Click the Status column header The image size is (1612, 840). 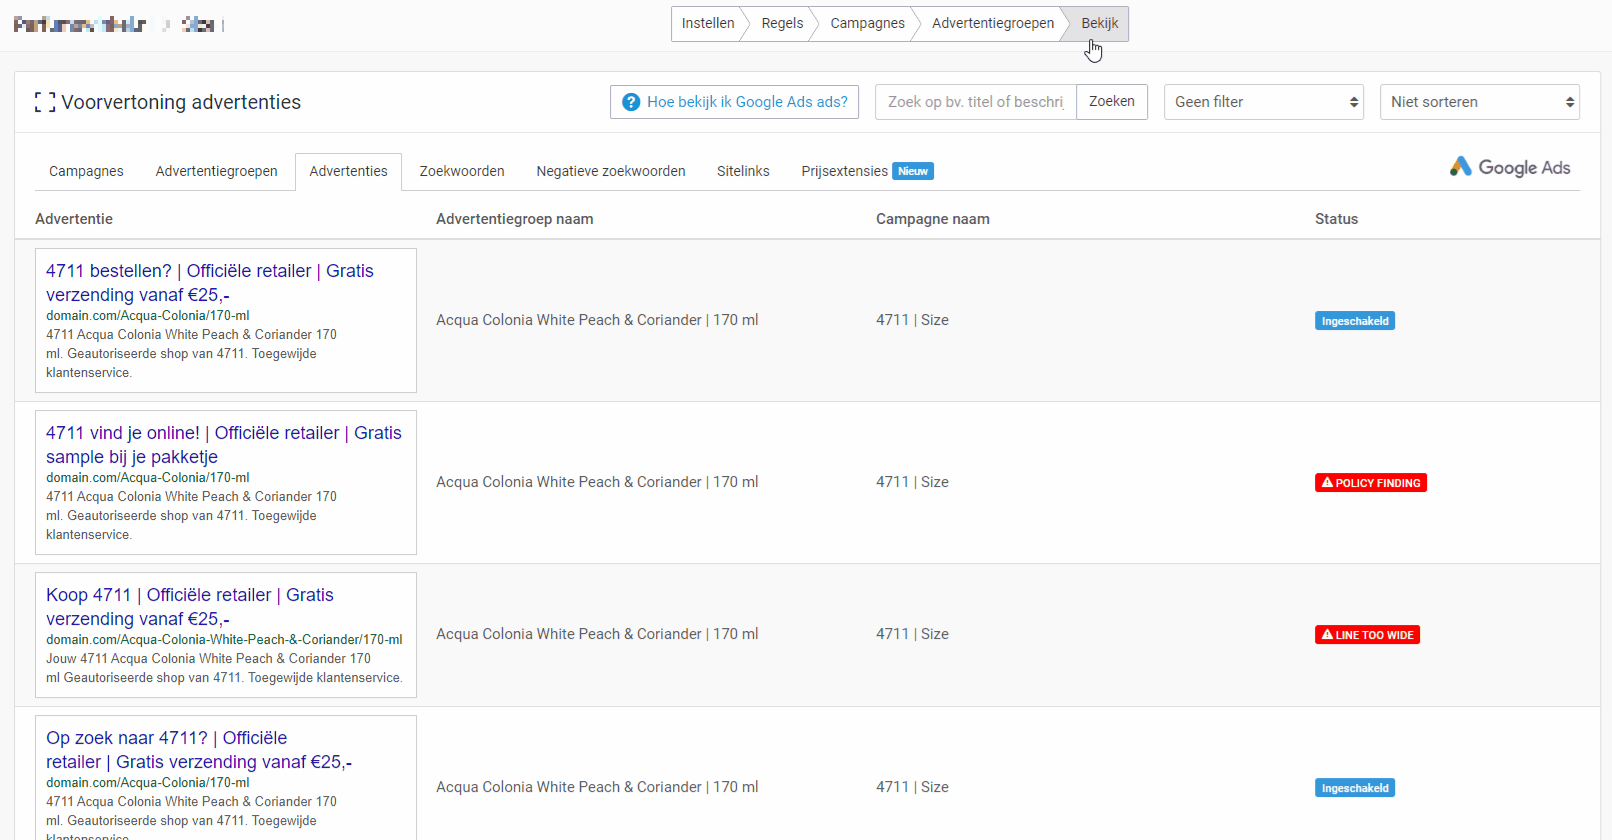1336,219
